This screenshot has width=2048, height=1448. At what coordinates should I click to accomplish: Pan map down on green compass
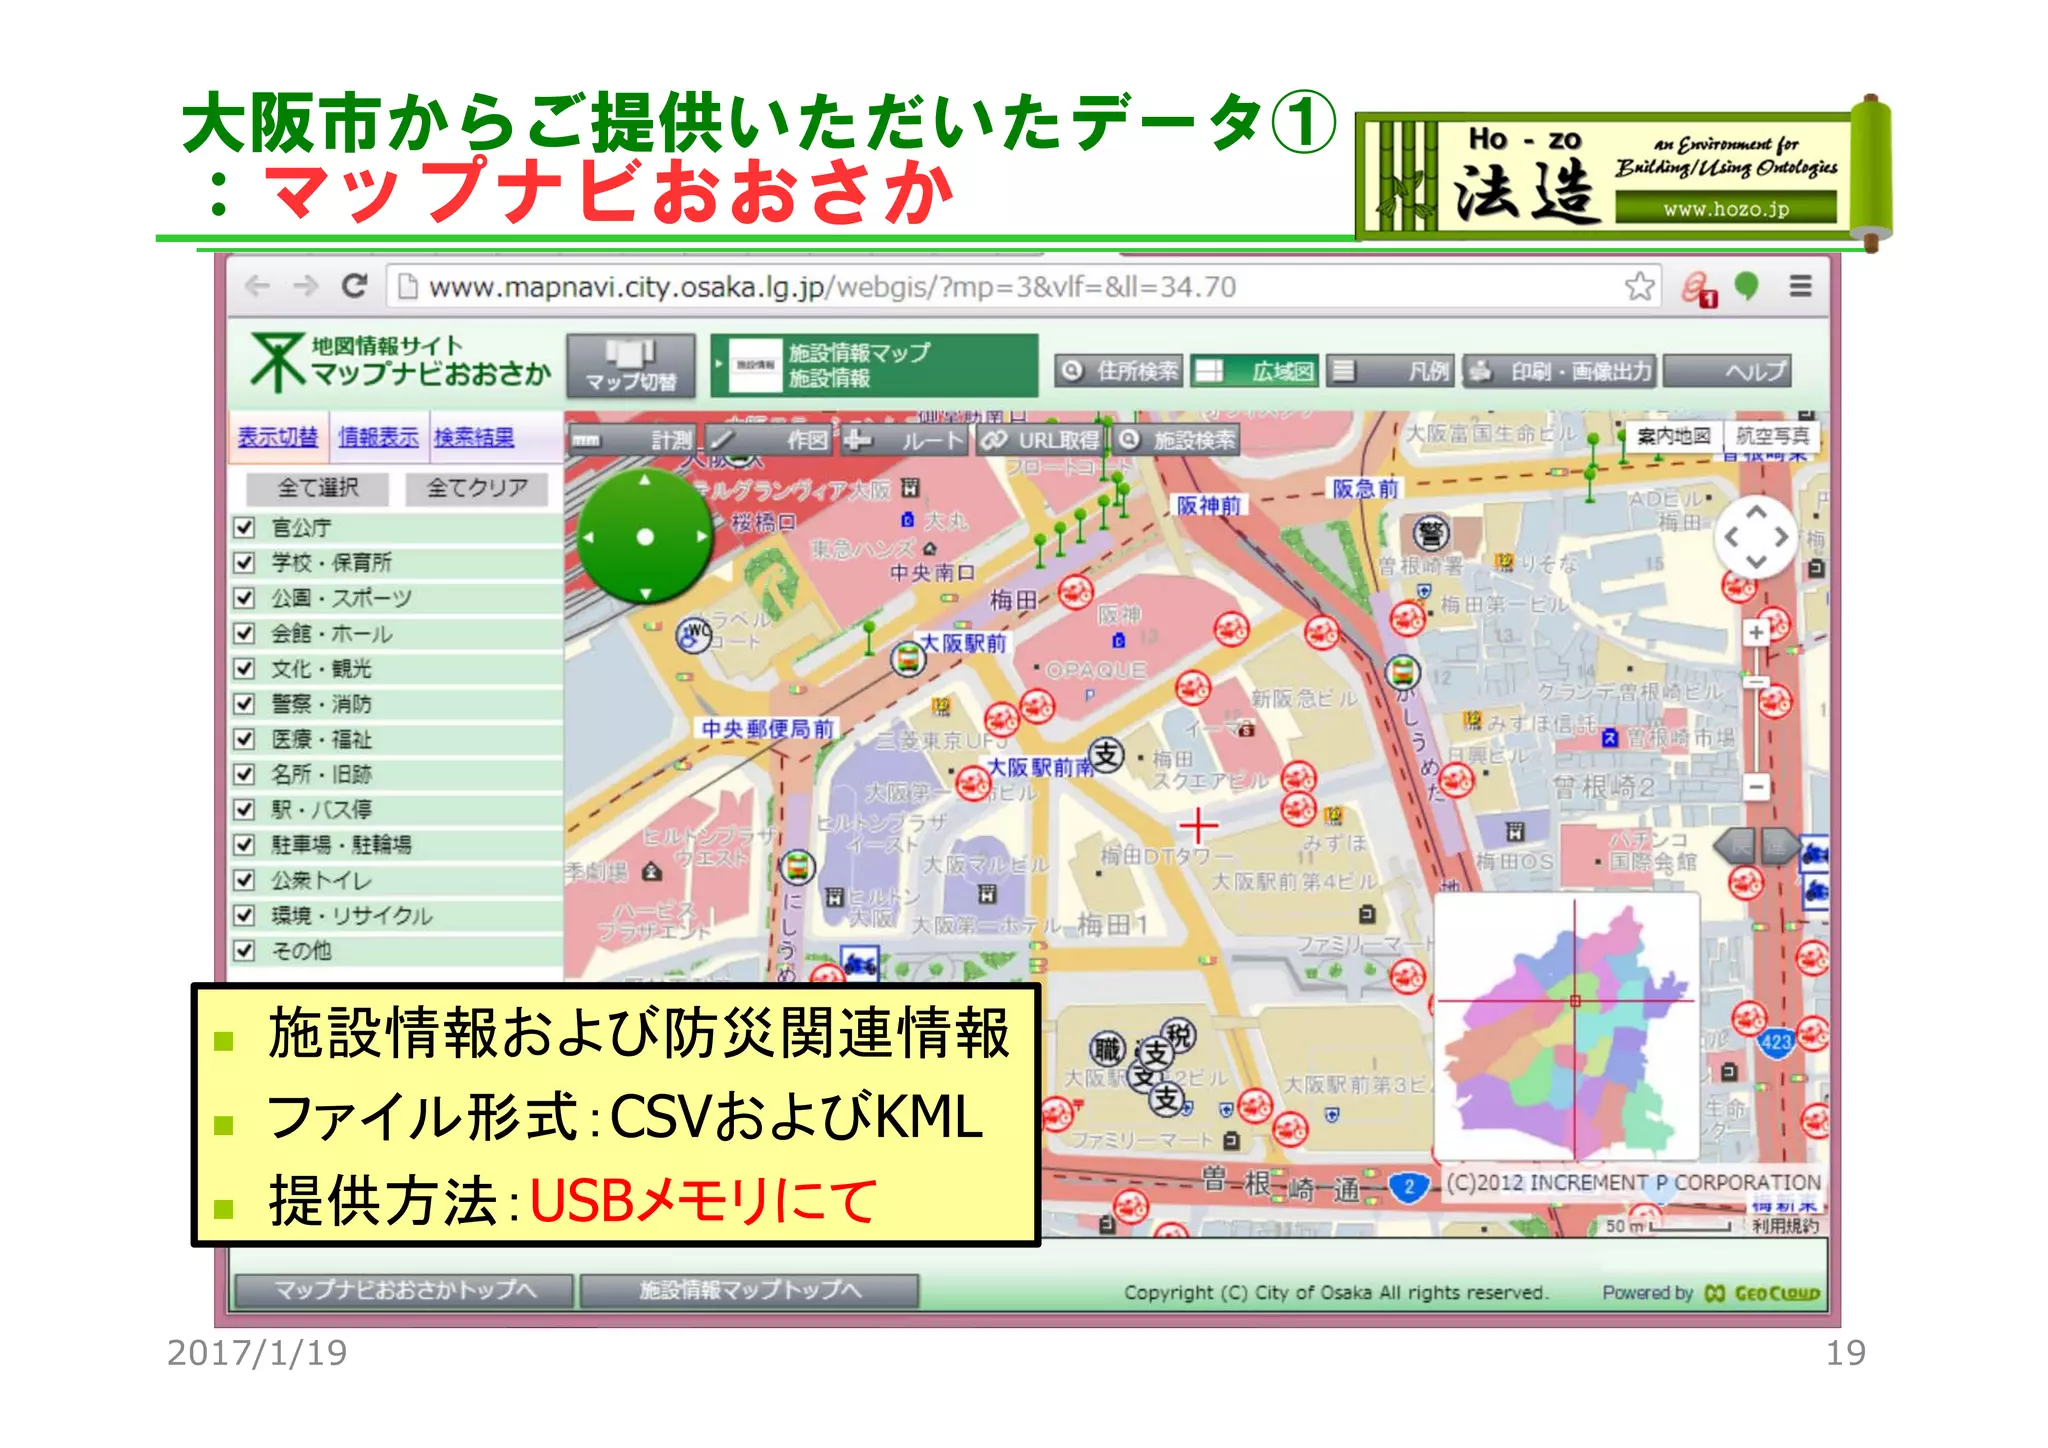[645, 593]
